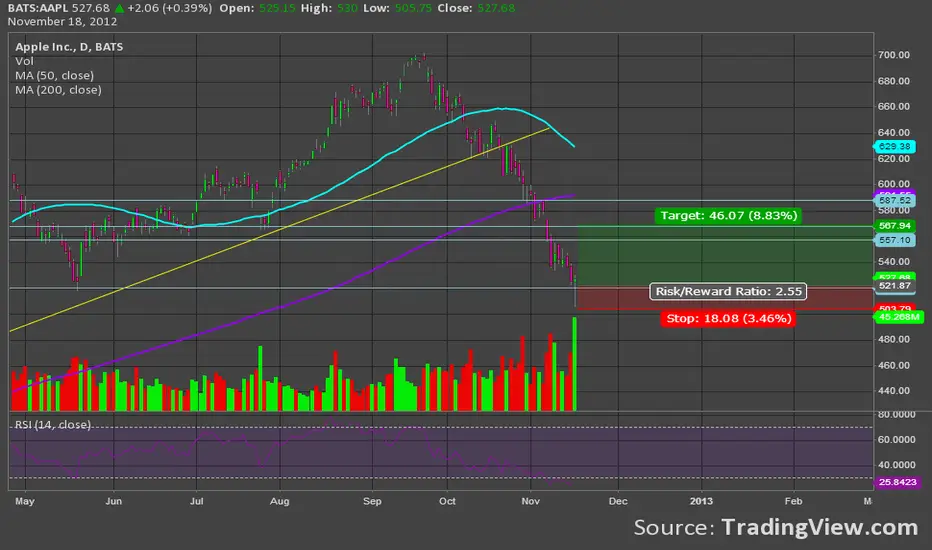Click the 521.87 price tag
Image resolution: width=932 pixels, height=550 pixels.
(895, 286)
